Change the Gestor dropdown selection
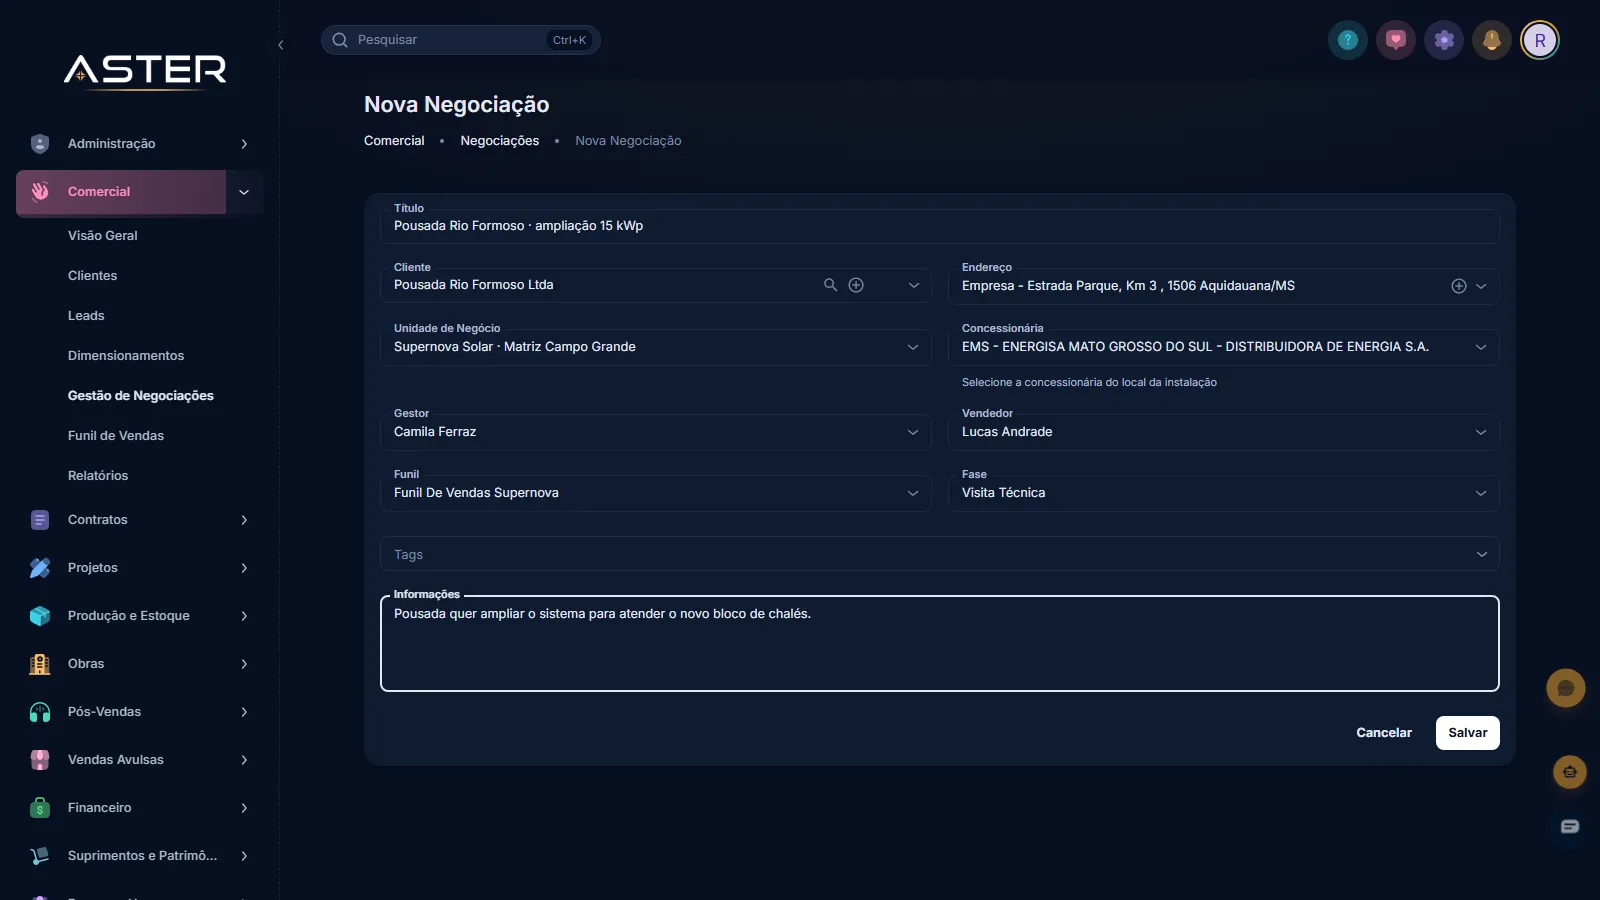 656,432
